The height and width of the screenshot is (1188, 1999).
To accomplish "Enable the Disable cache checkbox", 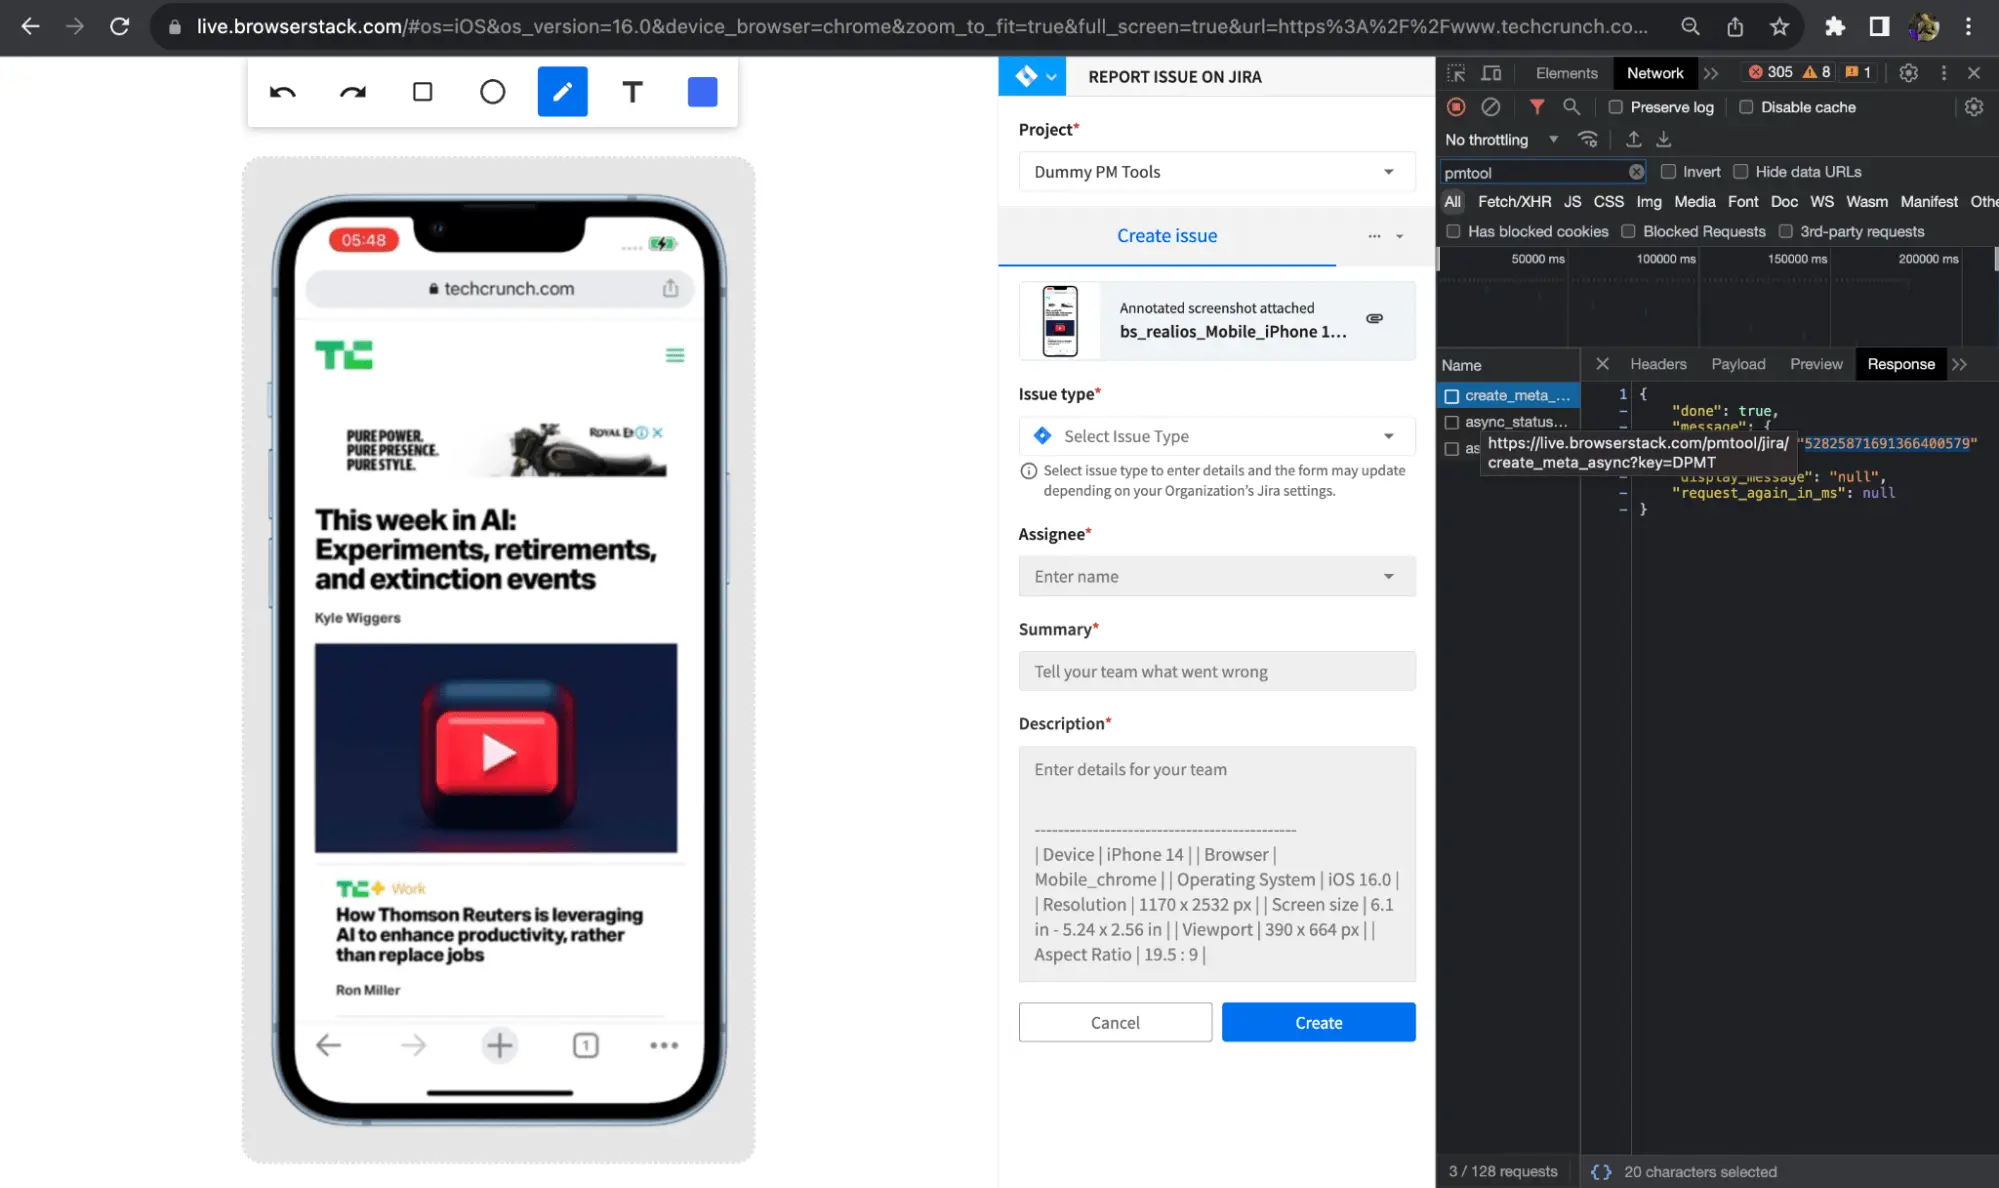I will (1746, 107).
